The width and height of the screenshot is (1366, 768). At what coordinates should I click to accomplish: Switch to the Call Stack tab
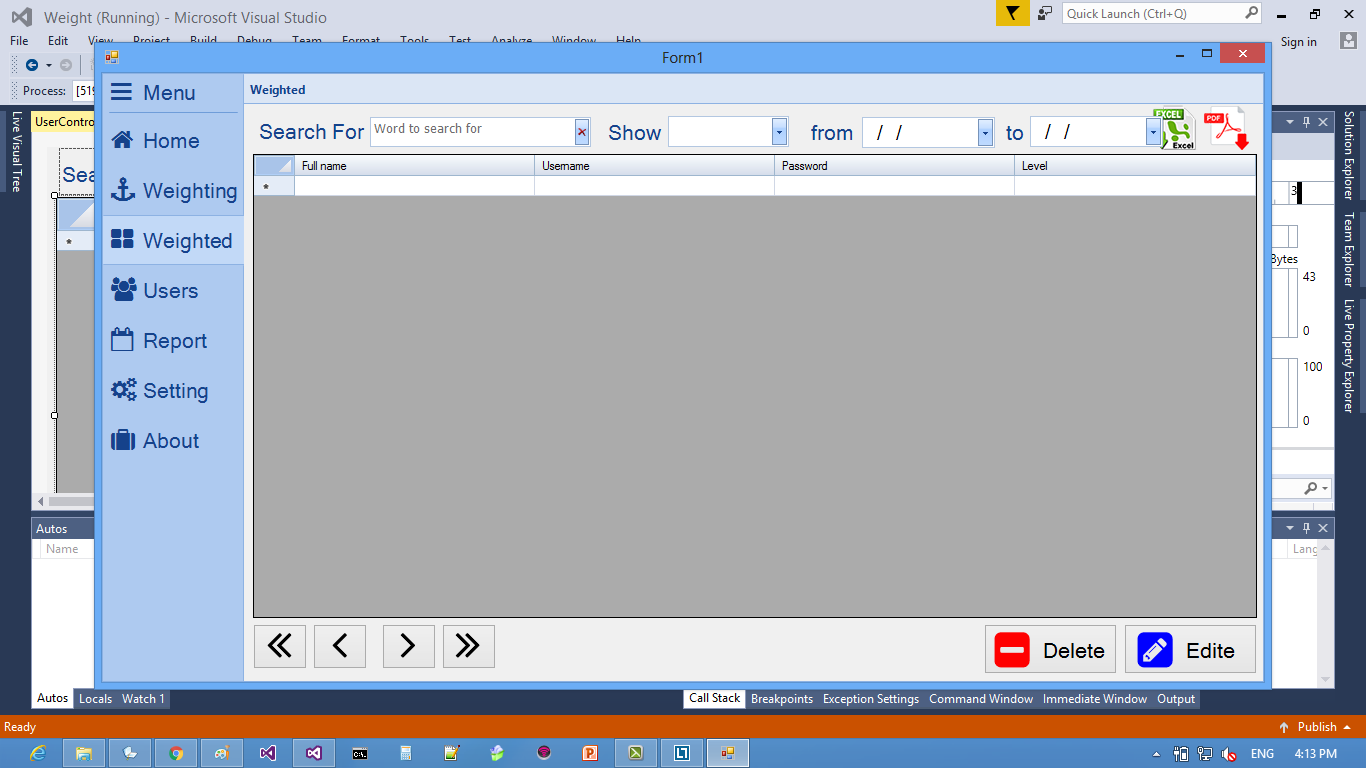tap(714, 699)
